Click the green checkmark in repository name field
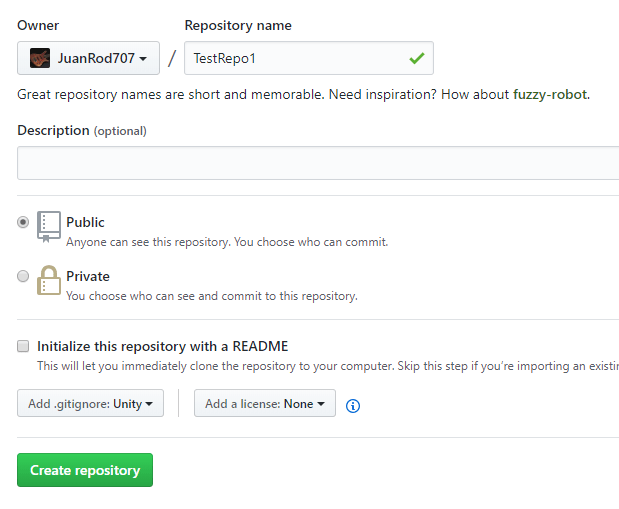This screenshot has height=509, width=619. click(416, 58)
